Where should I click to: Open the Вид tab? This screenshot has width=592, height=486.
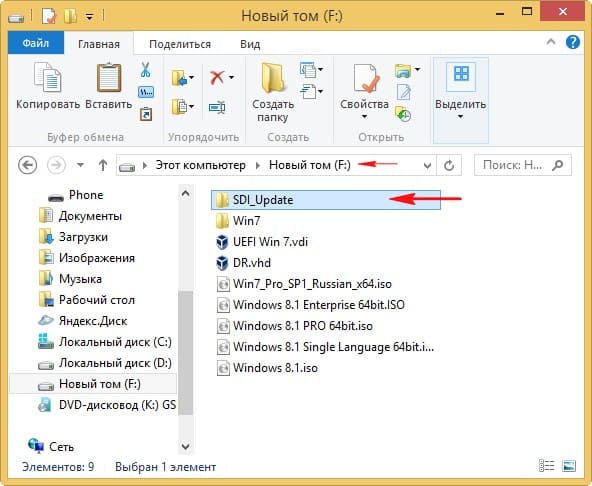[250, 44]
